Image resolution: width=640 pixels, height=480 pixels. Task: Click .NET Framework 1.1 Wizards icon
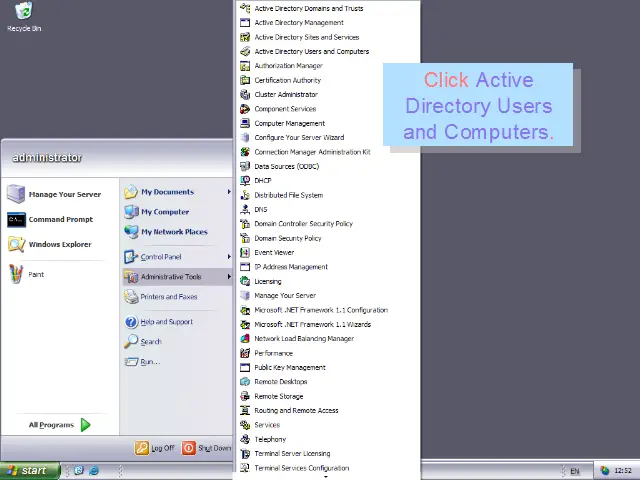coord(245,324)
